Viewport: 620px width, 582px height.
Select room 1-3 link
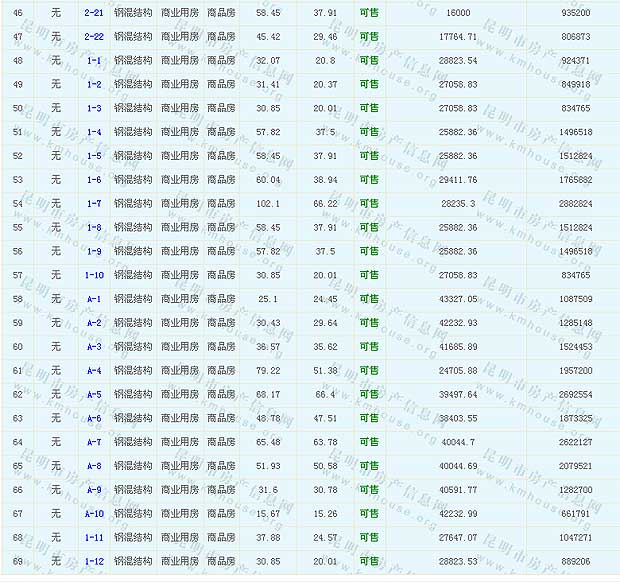click(94, 108)
